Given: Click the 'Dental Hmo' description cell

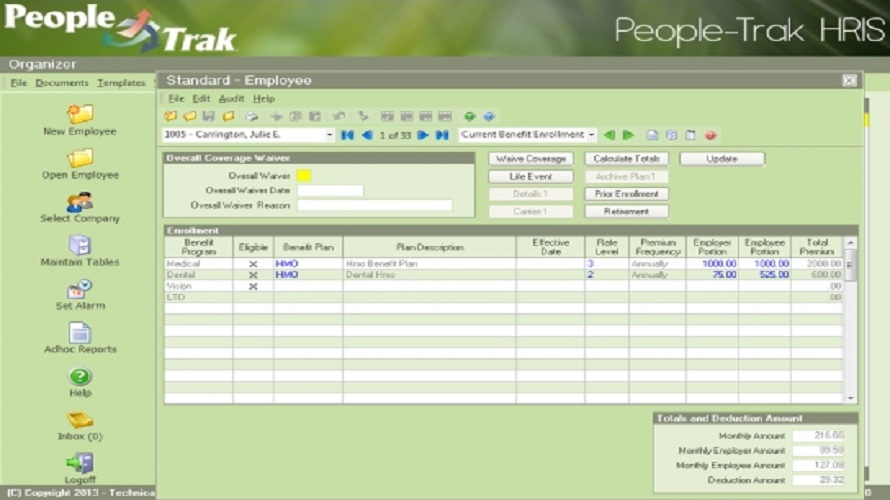Looking at the screenshot, I should click(430, 275).
